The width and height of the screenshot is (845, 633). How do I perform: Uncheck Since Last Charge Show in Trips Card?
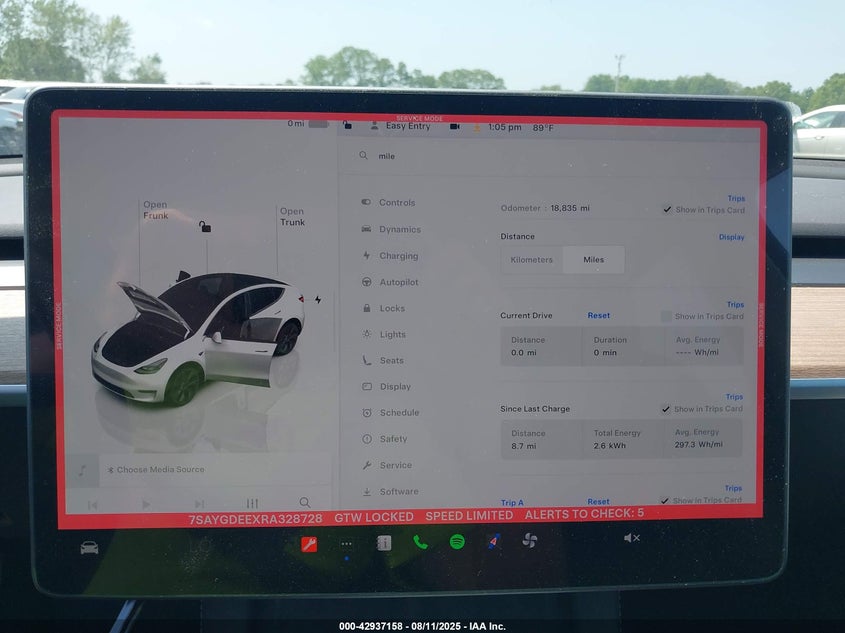[x=666, y=409]
